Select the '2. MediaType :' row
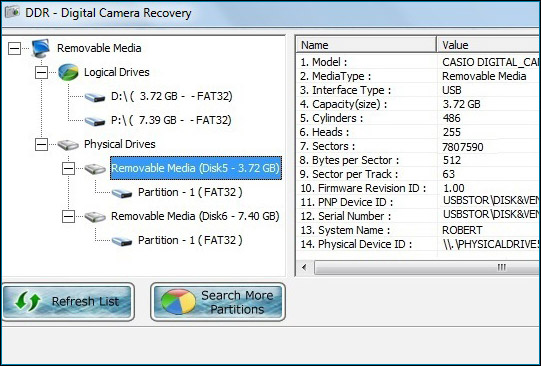Image resolution: width=541 pixels, height=366 pixels. click(x=419, y=76)
